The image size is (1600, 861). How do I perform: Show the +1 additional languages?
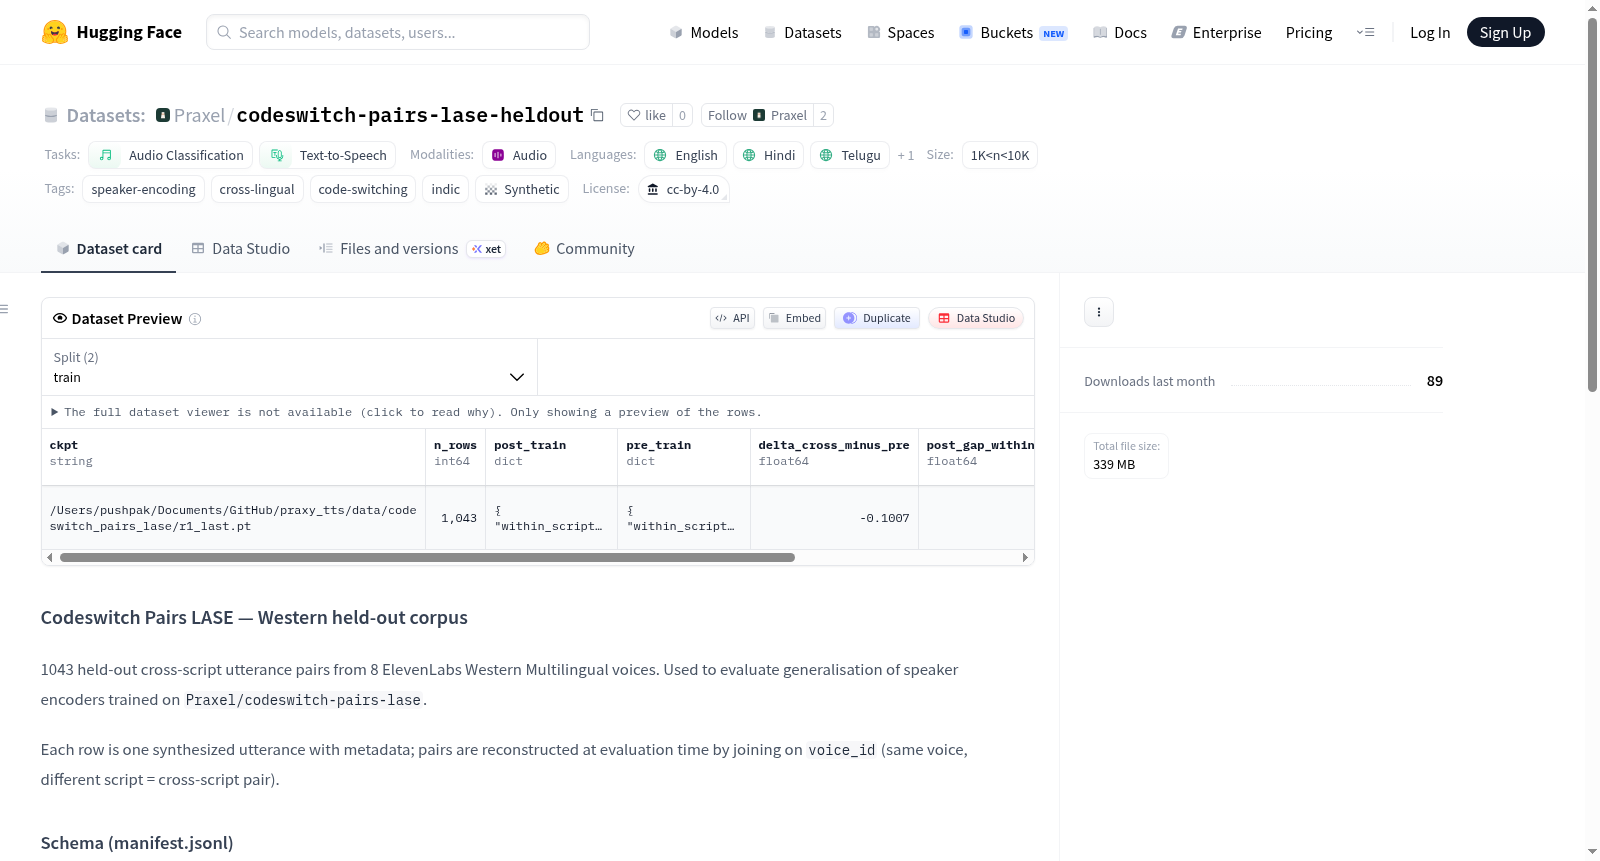(906, 155)
